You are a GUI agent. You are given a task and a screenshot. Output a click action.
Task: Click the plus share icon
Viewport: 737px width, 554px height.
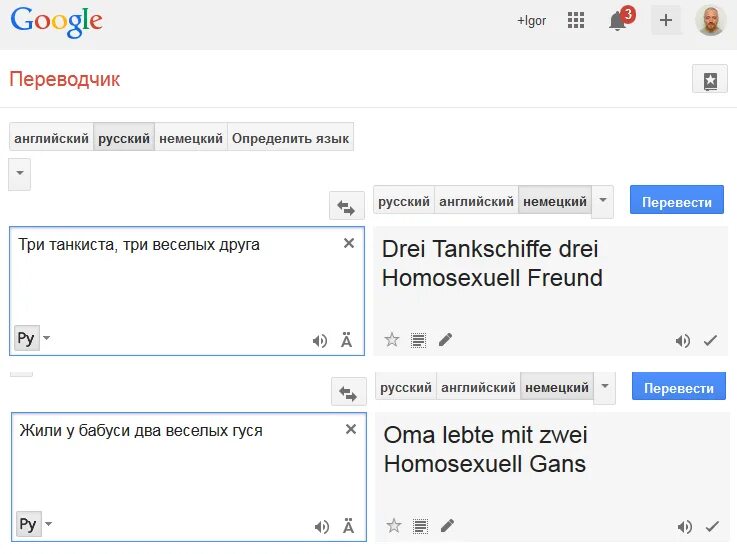666,20
